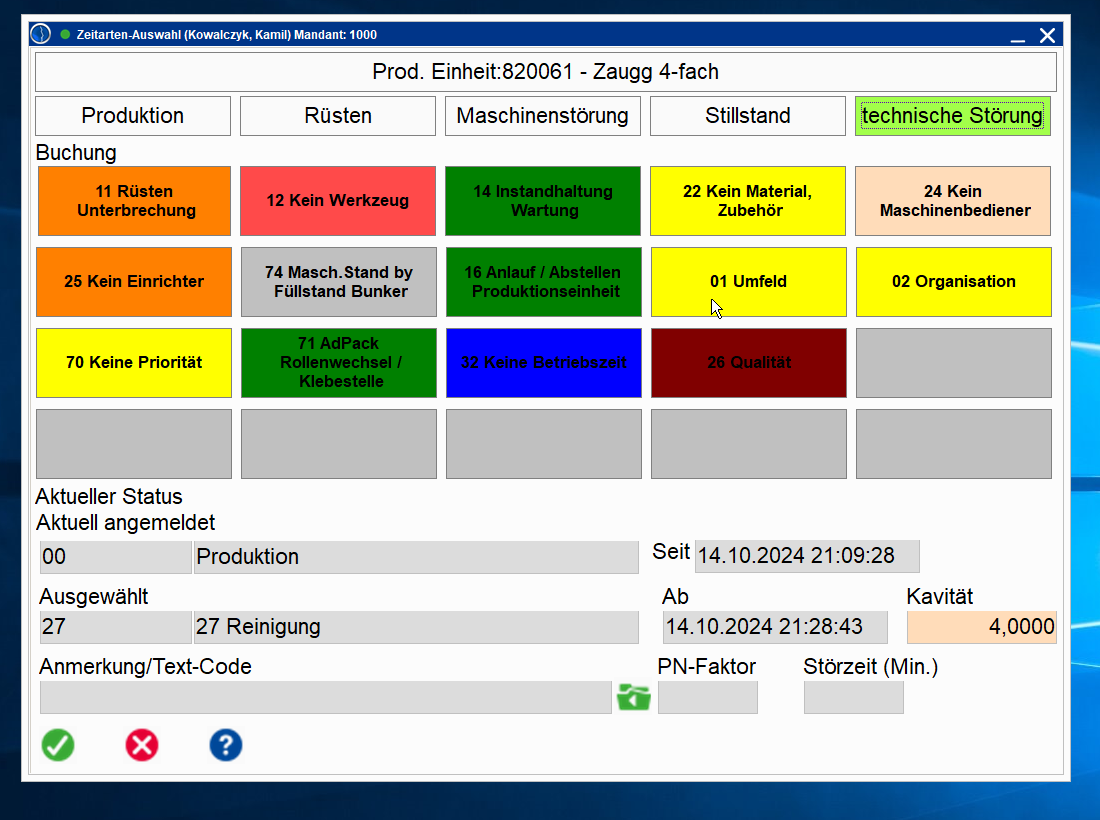Image resolution: width=1100 pixels, height=820 pixels.
Task: Book 11 Rüsten Unterbrechung
Action: [134, 201]
